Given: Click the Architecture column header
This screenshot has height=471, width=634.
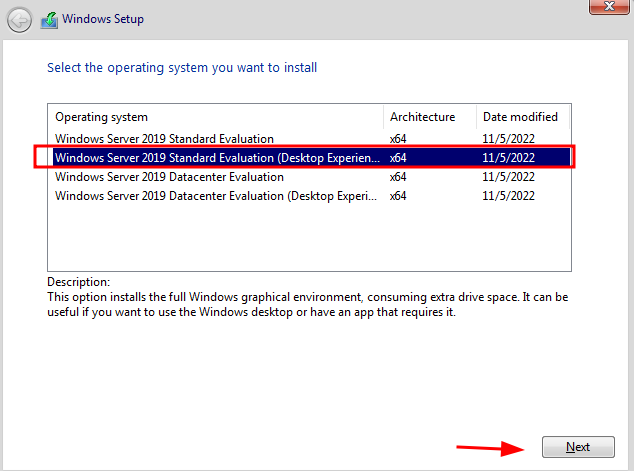Looking at the screenshot, I should tap(430, 117).
